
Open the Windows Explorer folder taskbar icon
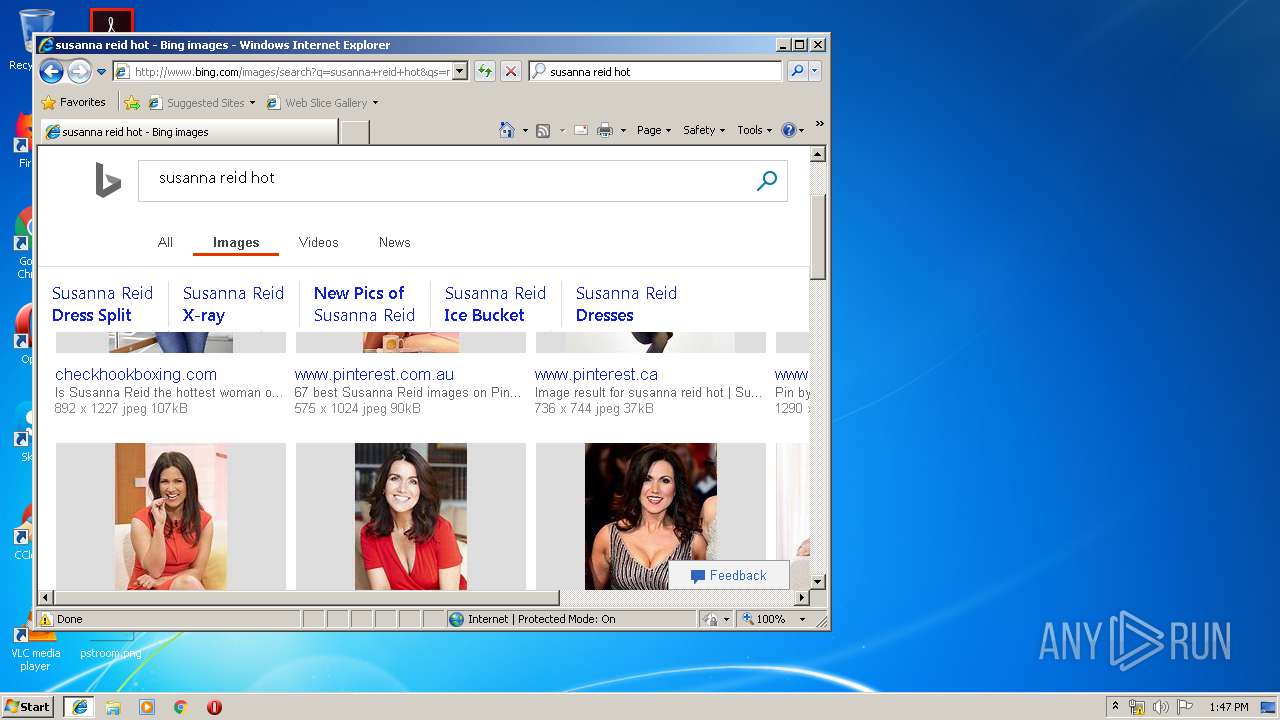[113, 706]
